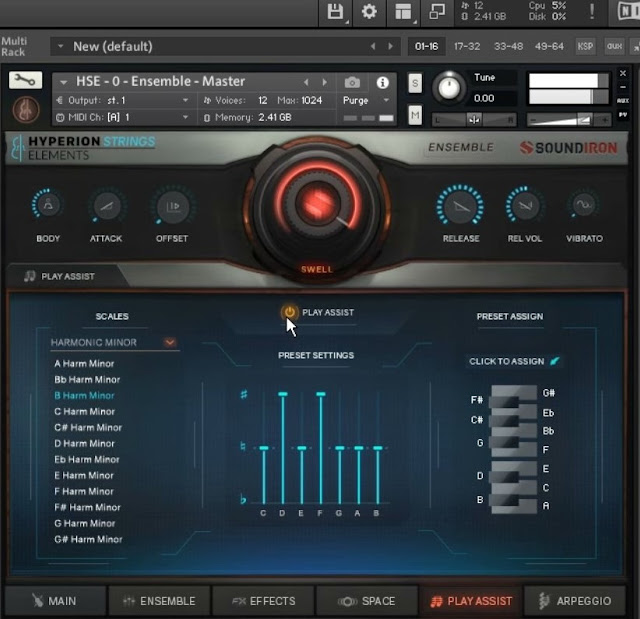The height and width of the screenshot is (619, 640).
Task: Click the Click To Assign brush icon
Action: click(x=555, y=361)
